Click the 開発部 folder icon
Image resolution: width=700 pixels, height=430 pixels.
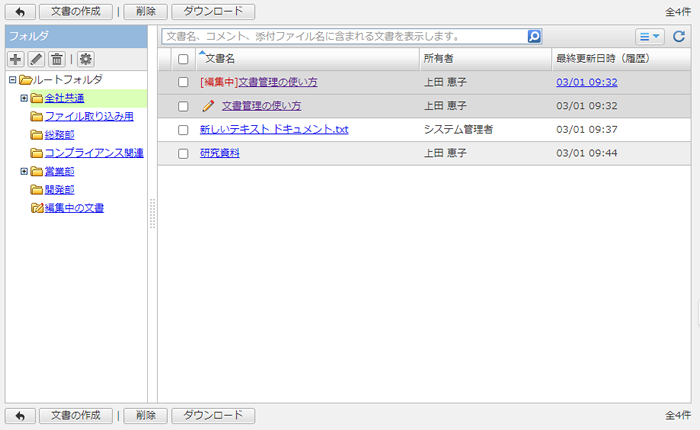37,190
